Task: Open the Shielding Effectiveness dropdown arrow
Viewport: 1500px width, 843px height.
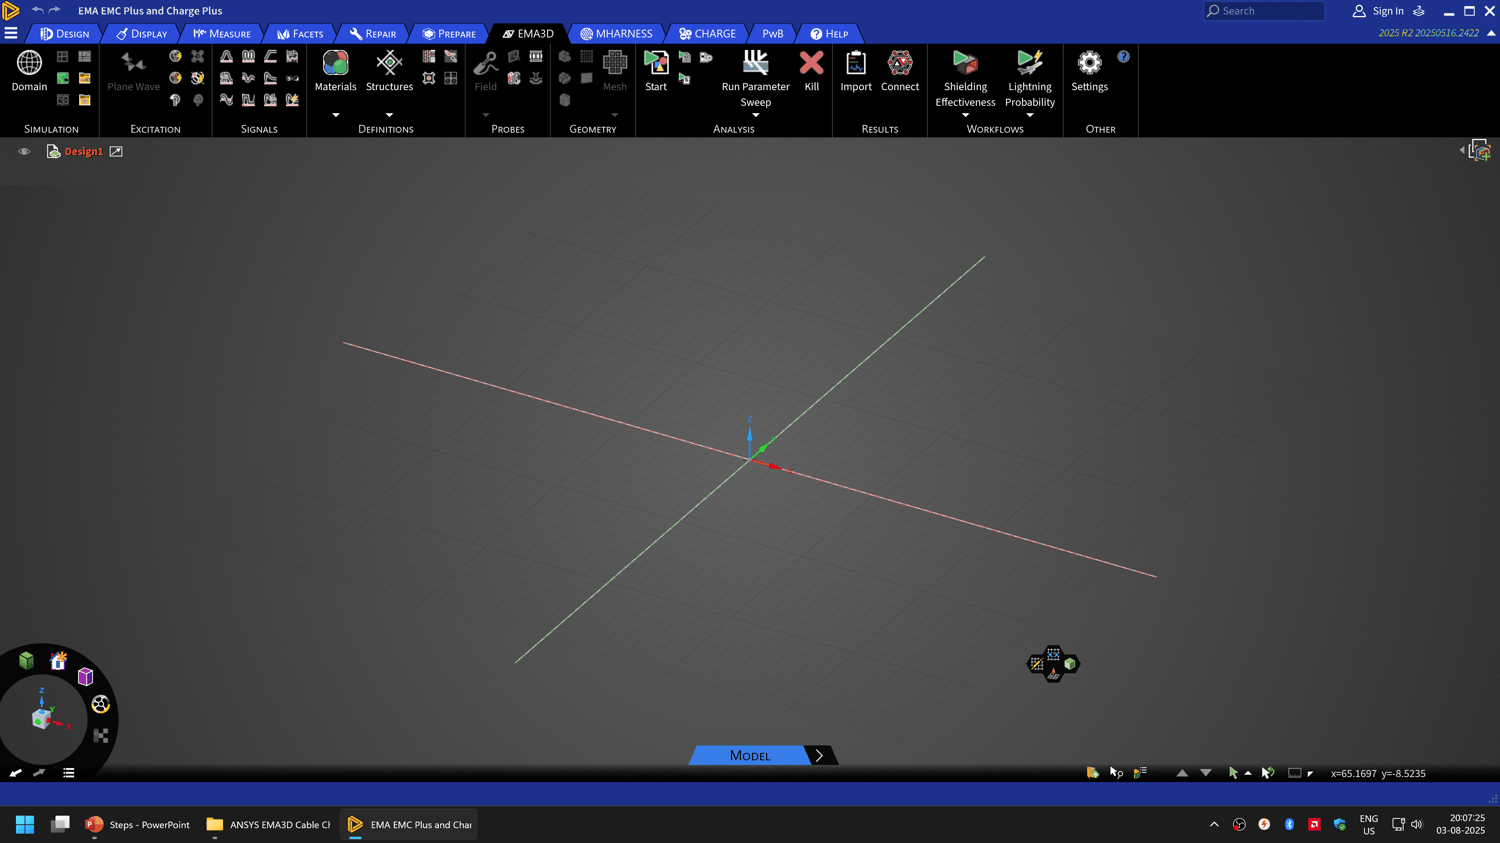Action: [965, 115]
